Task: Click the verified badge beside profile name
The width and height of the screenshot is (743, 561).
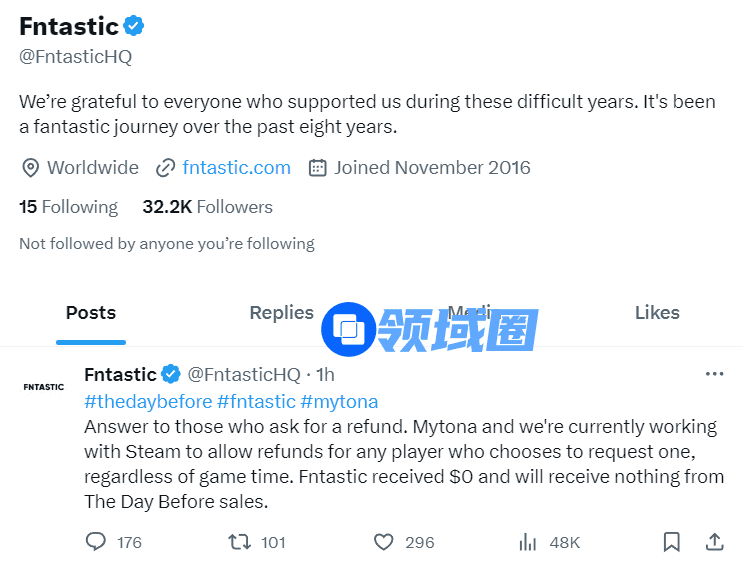Action: point(134,26)
